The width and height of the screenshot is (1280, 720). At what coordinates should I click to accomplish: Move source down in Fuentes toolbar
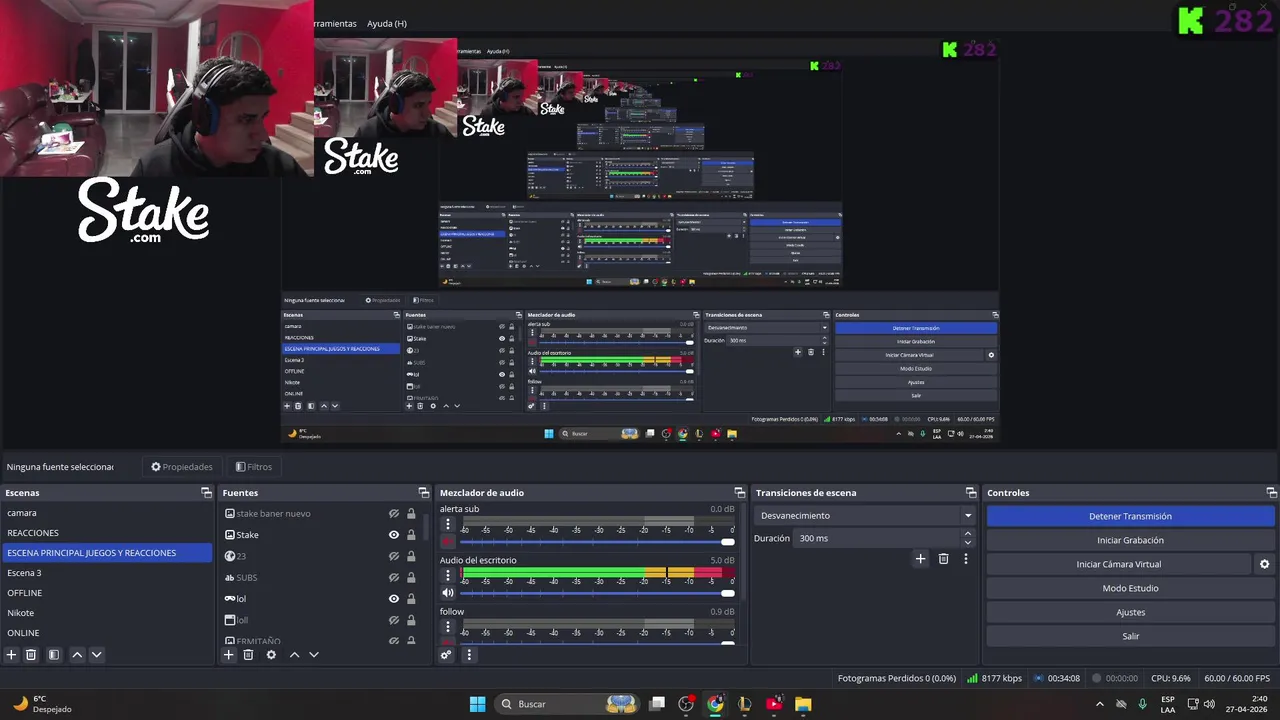(x=314, y=655)
